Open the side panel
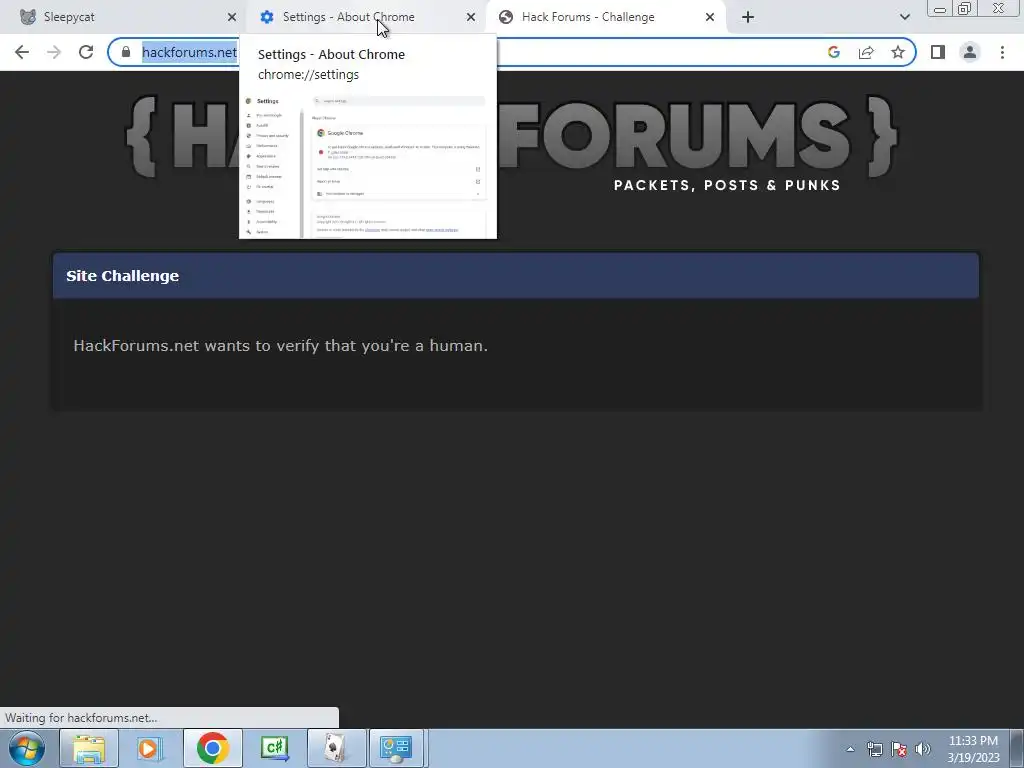1024x768 pixels. click(x=938, y=52)
